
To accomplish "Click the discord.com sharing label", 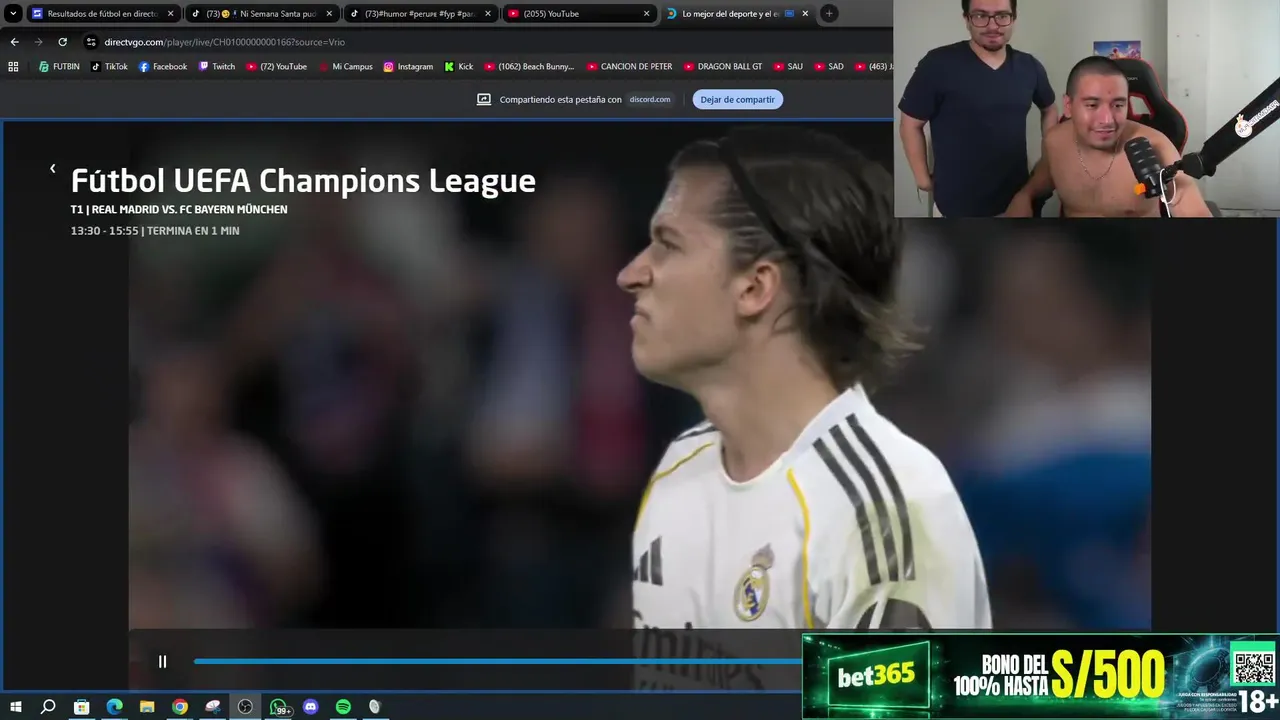I will (x=650, y=99).
